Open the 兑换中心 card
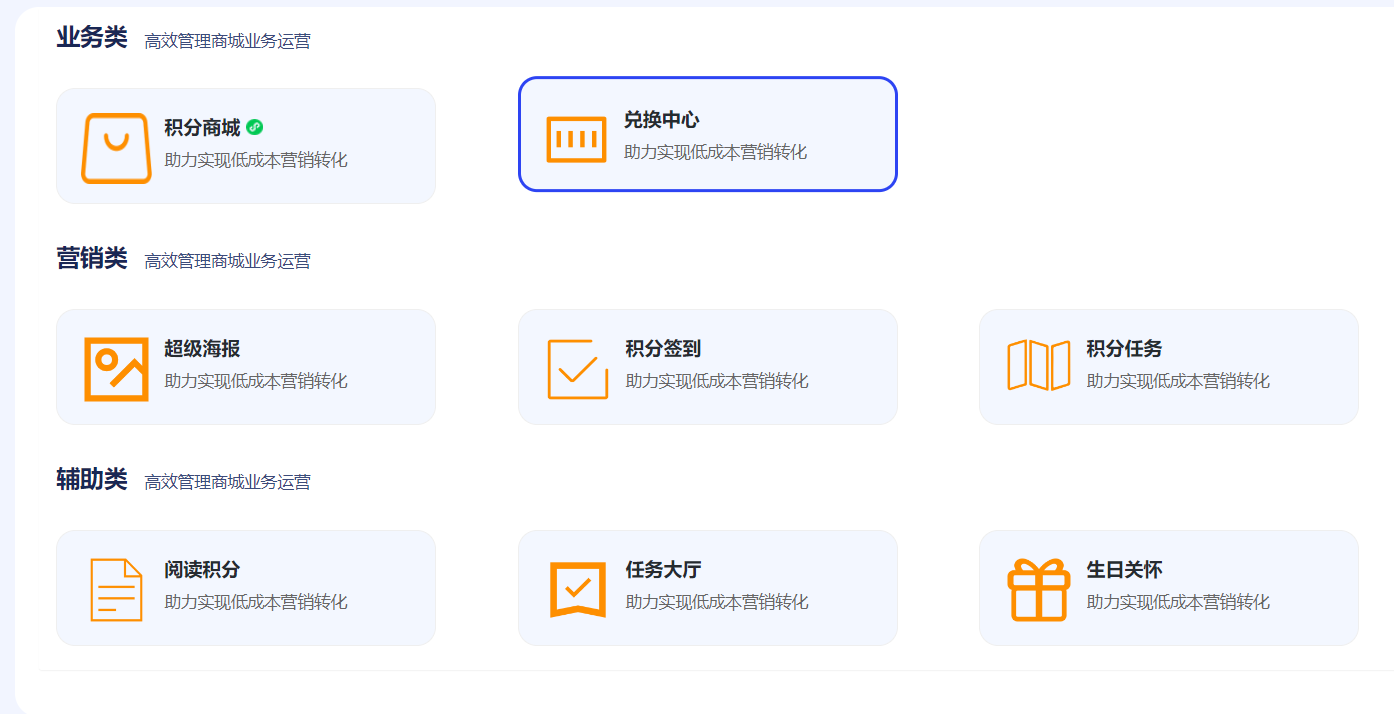The height and width of the screenshot is (714, 1394). [707, 133]
